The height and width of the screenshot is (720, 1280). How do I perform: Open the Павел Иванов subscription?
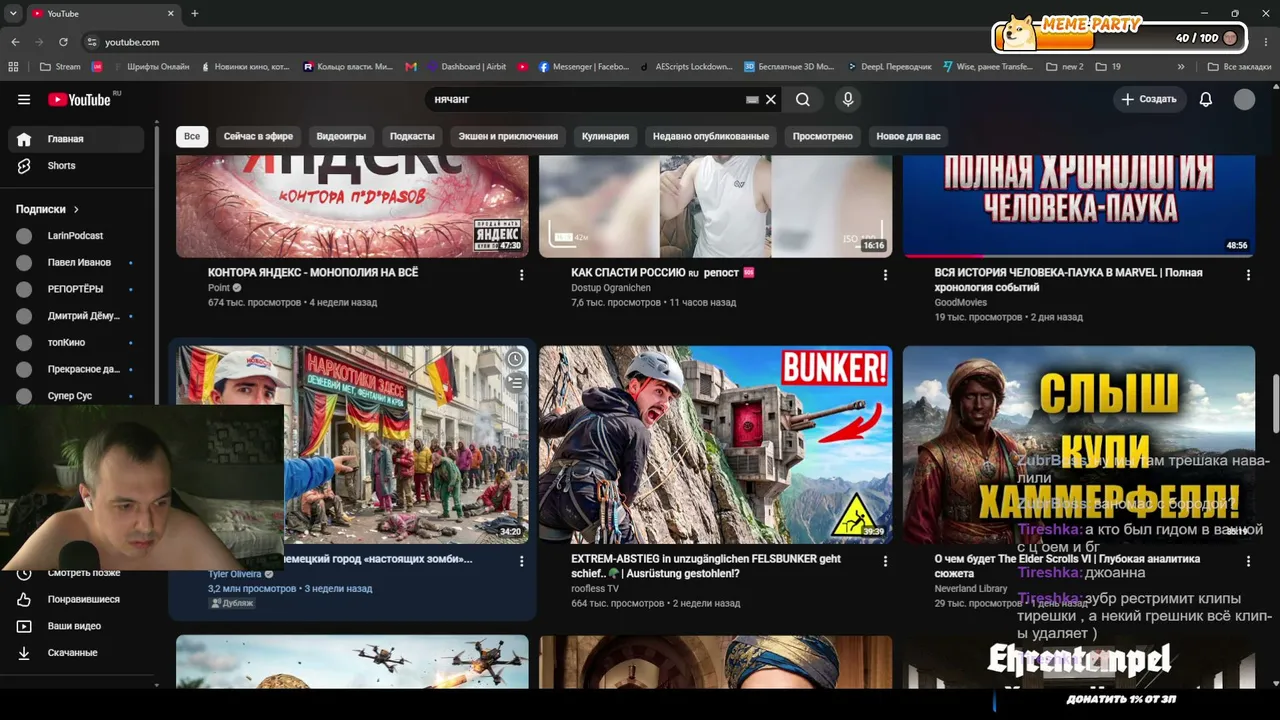[x=76, y=263]
